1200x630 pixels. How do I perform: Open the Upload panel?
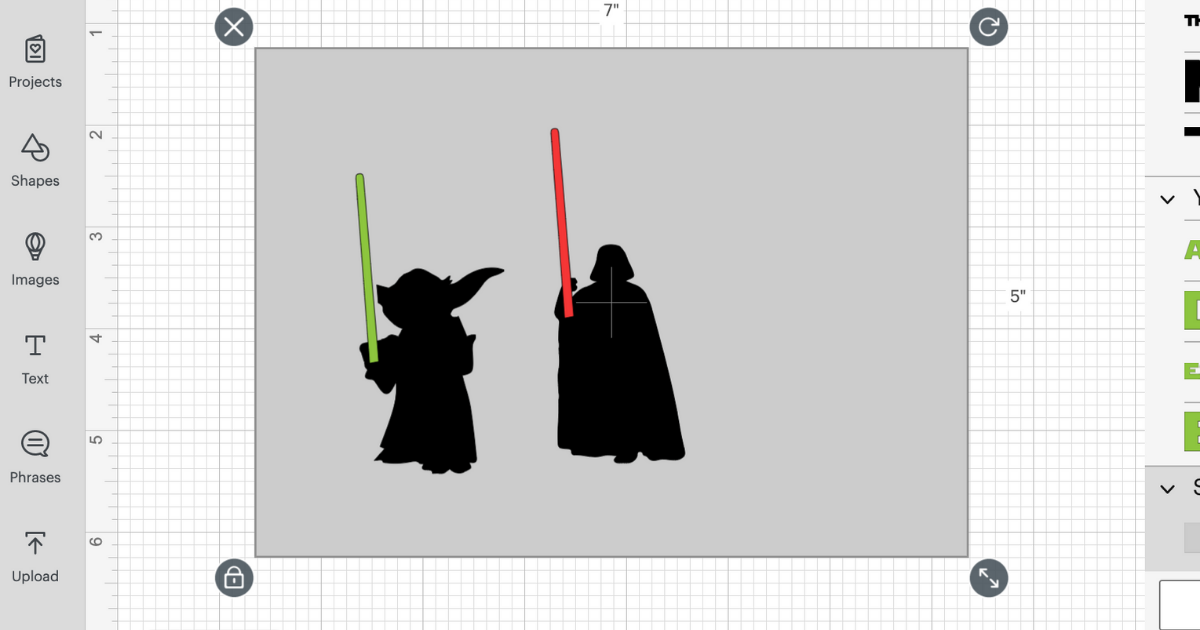[35, 557]
